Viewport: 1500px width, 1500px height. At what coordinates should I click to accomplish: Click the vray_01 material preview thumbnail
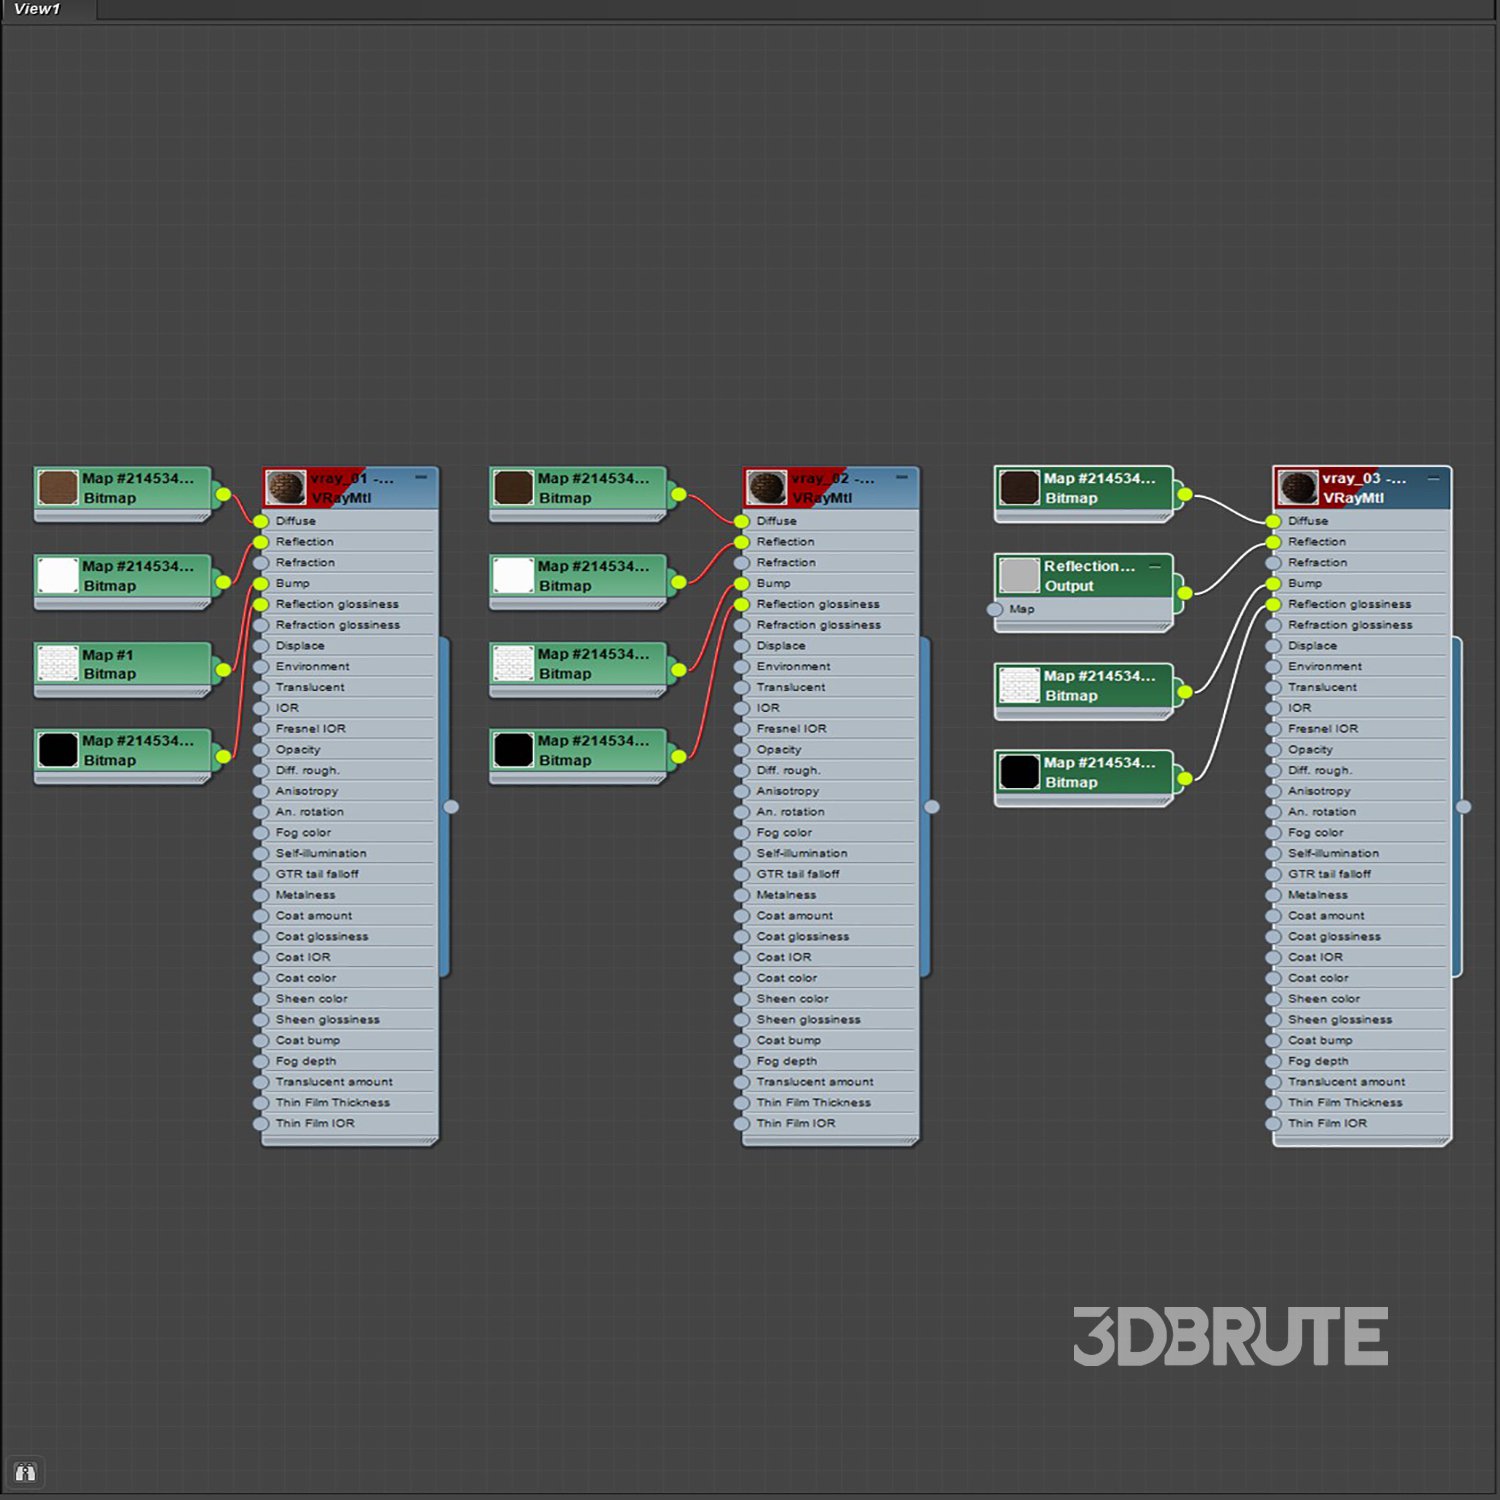coord(286,488)
